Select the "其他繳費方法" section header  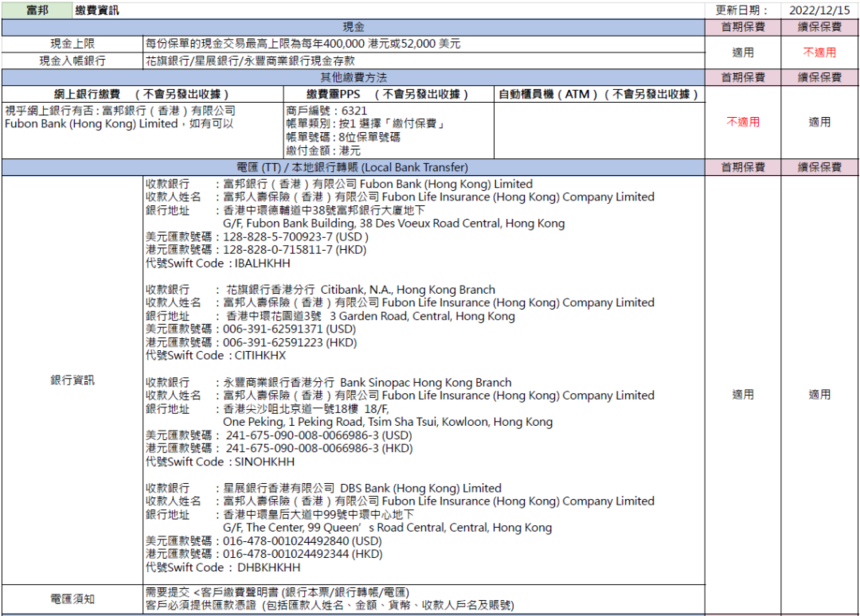tap(353, 77)
